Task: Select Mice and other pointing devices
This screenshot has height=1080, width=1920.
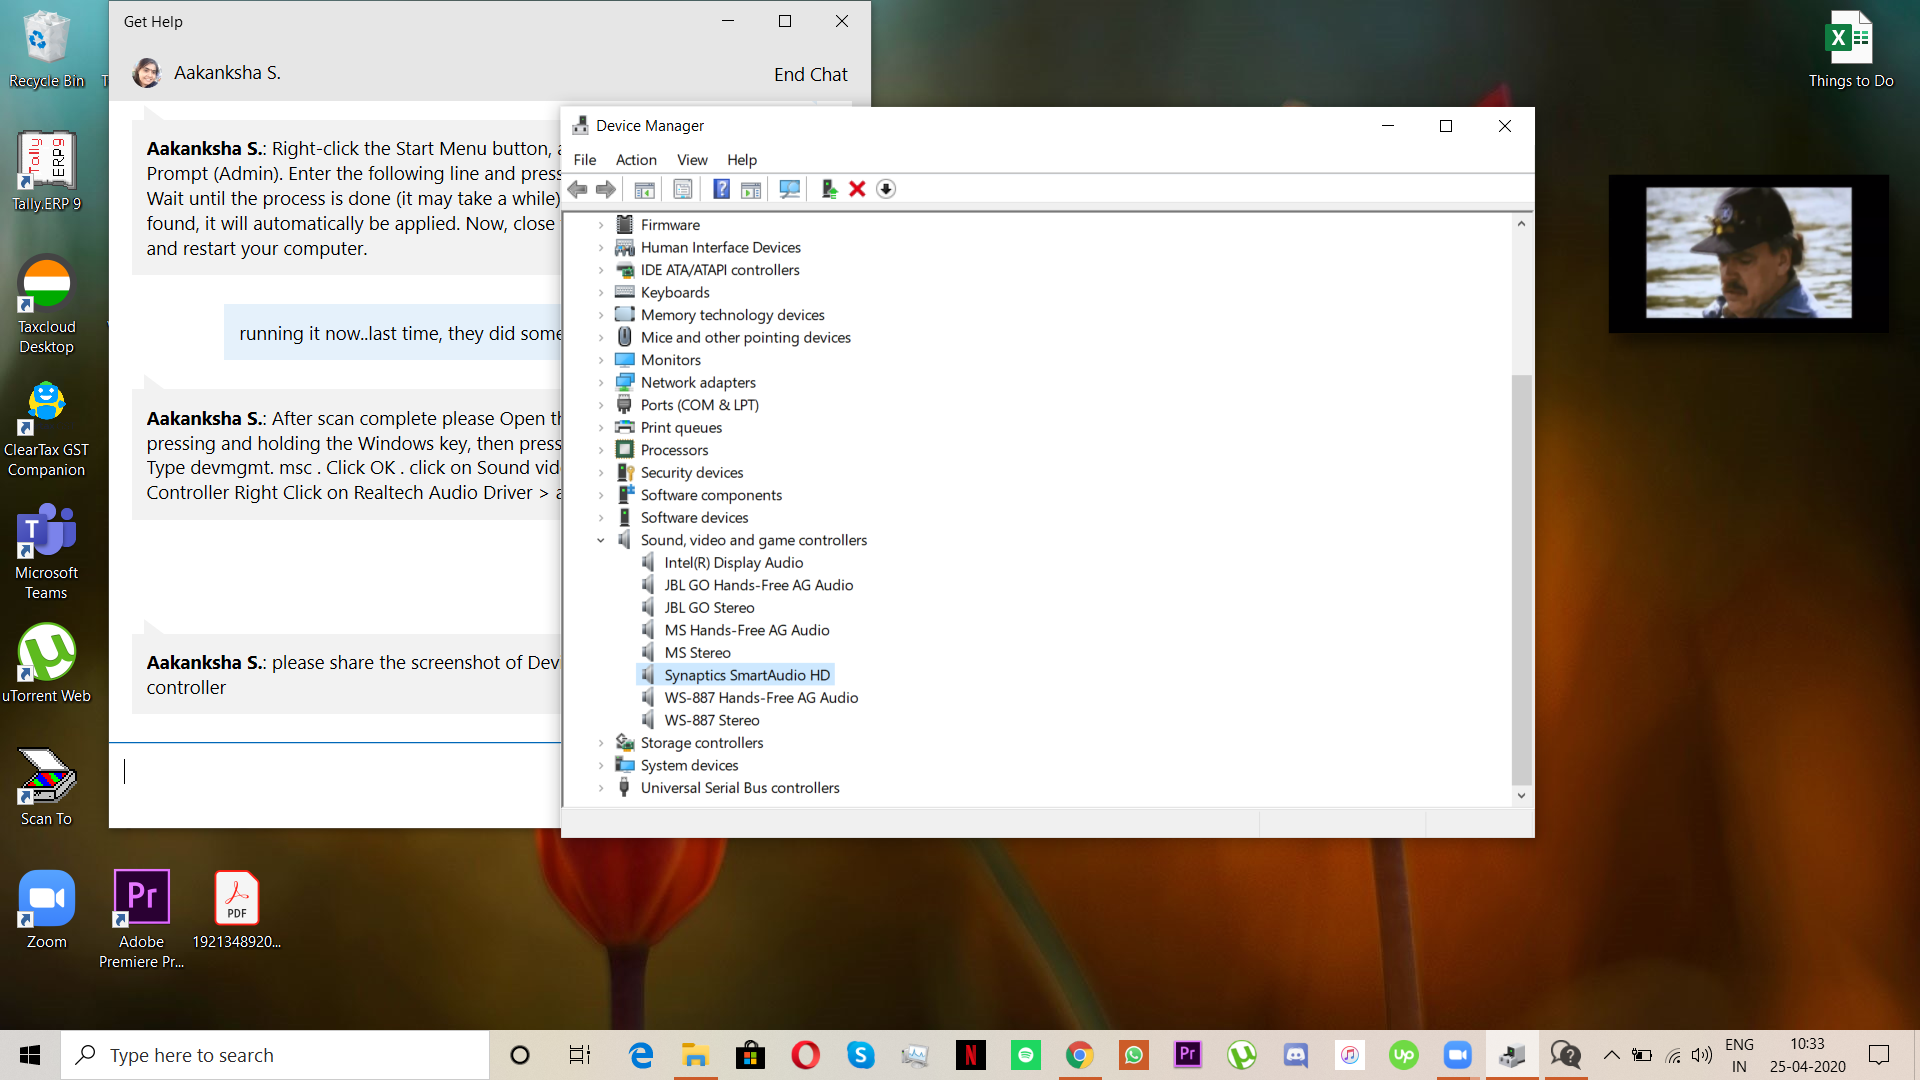Action: point(745,338)
